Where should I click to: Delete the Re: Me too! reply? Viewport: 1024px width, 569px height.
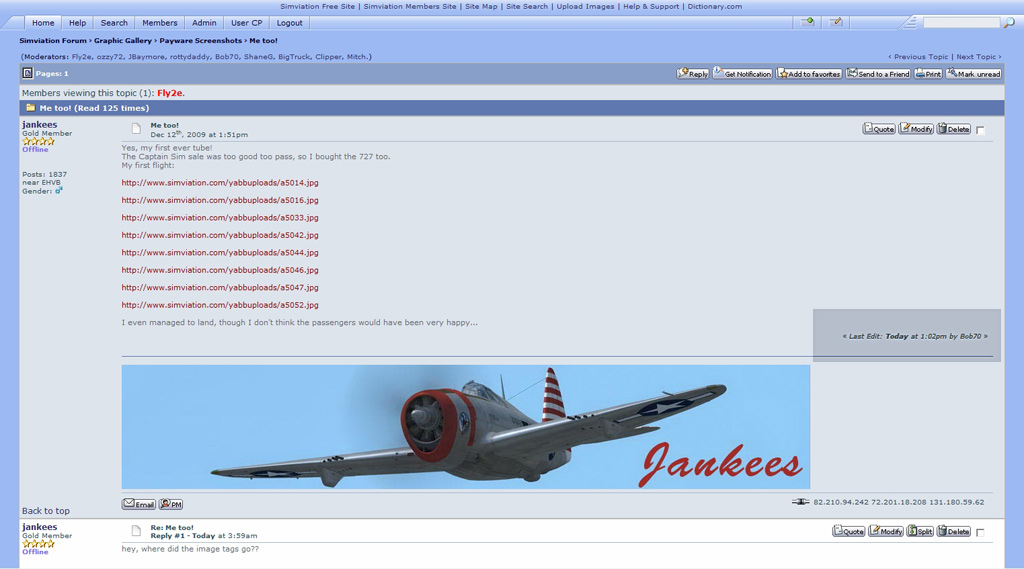pos(954,531)
